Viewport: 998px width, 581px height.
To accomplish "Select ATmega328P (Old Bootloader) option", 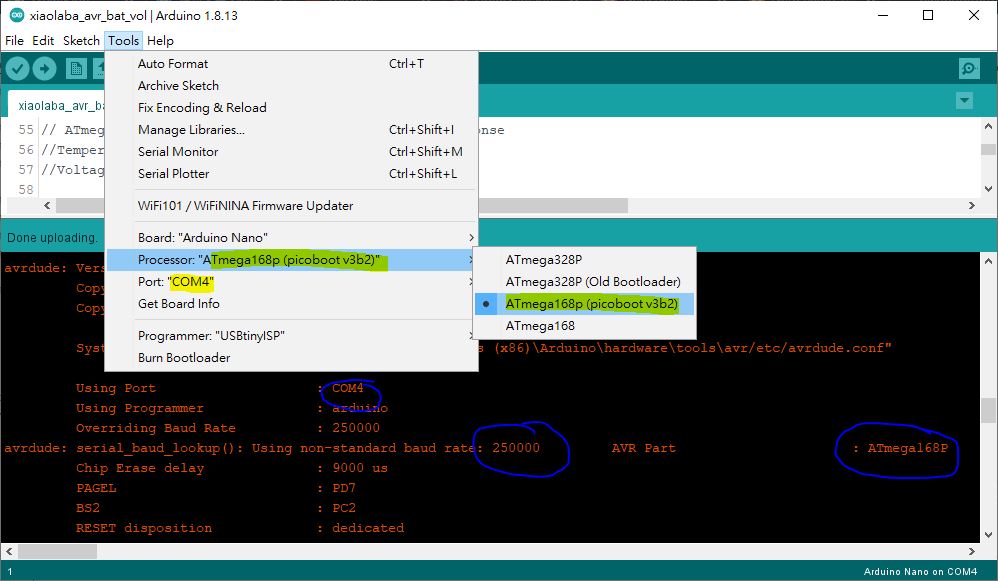I will click(584, 281).
